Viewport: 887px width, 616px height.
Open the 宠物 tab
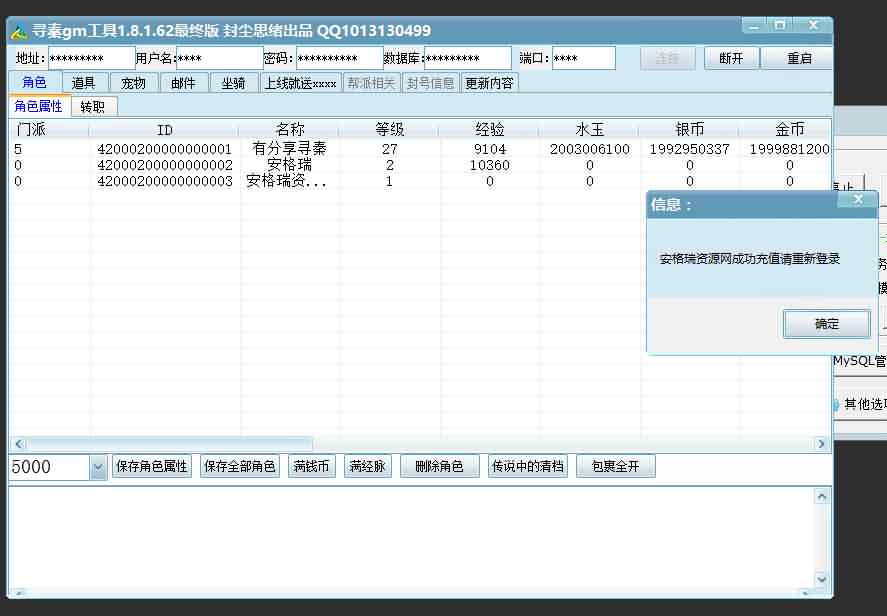[x=133, y=83]
